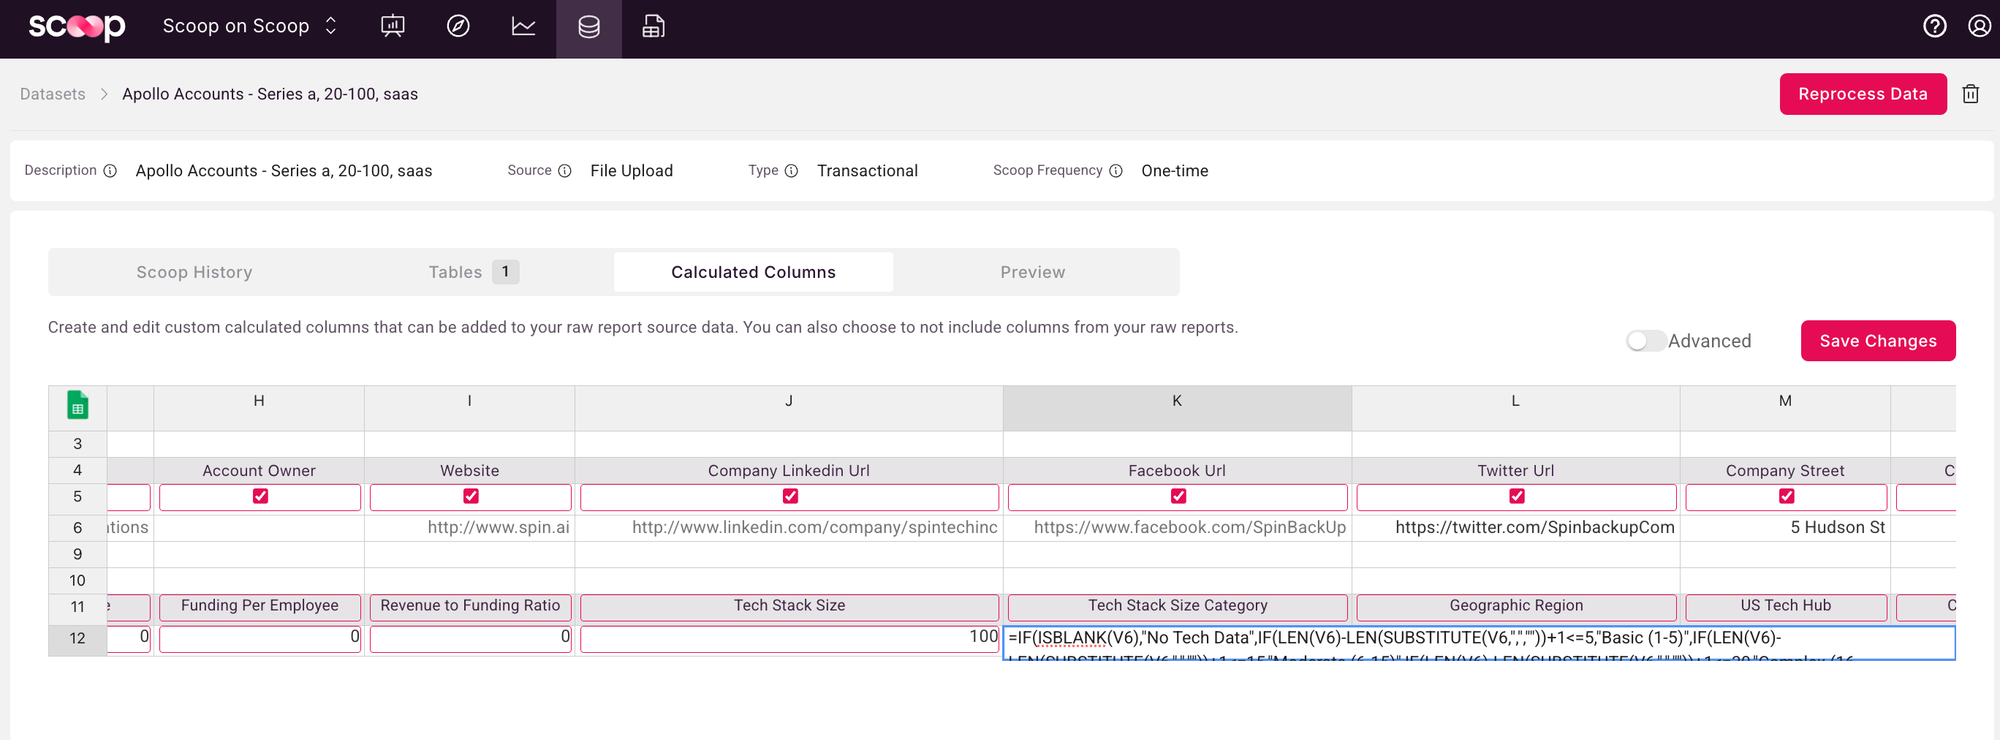Open the spreadsheet file icon in top bar

[653, 27]
